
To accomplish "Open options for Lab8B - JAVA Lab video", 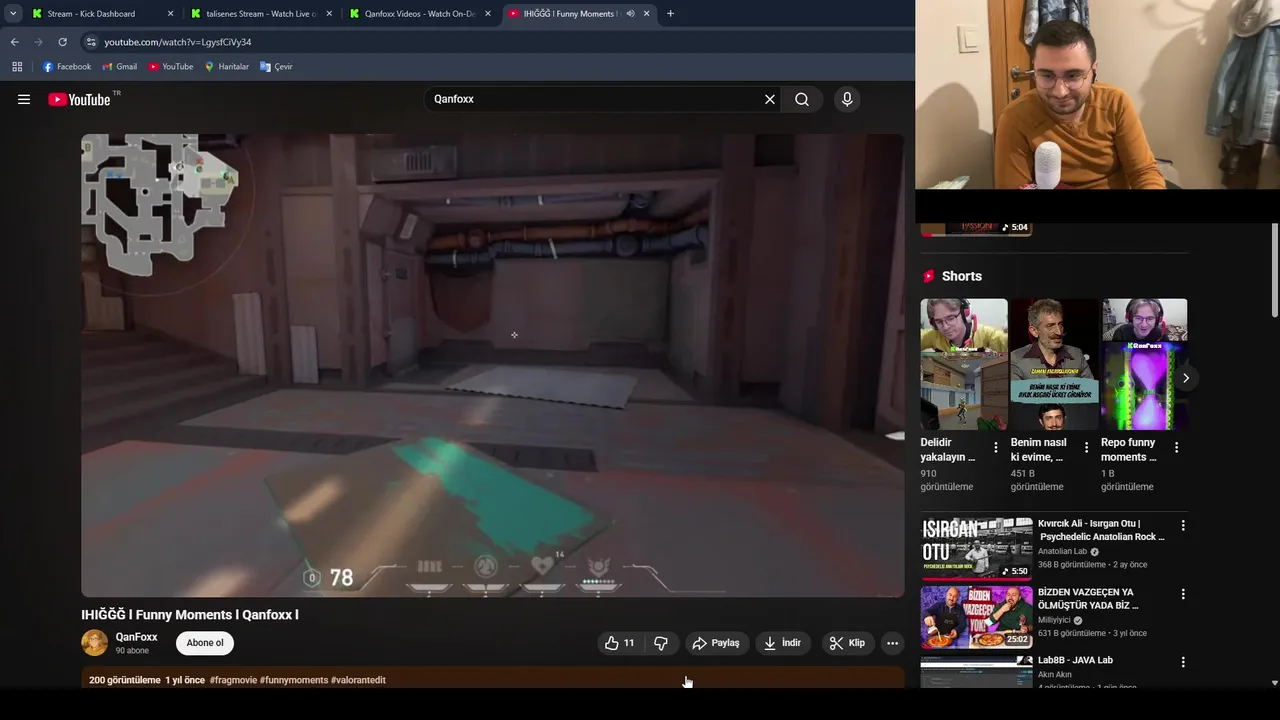I will [x=1183, y=662].
